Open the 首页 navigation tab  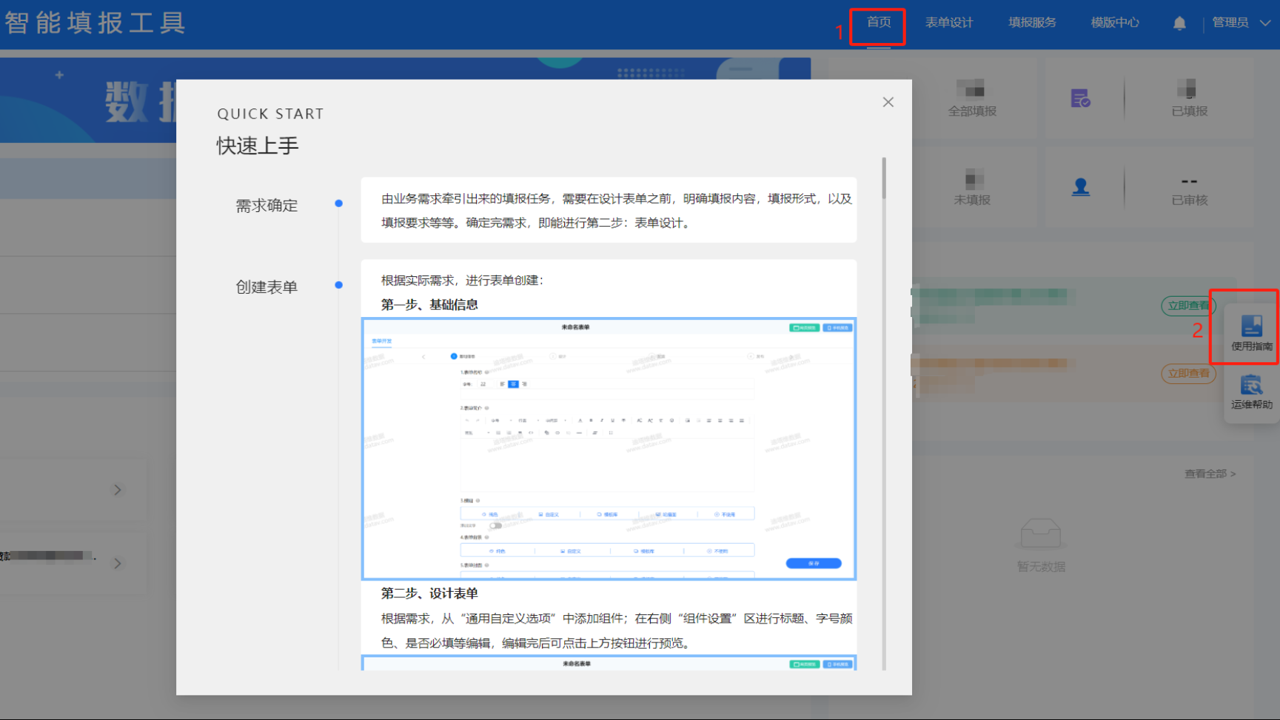879,22
